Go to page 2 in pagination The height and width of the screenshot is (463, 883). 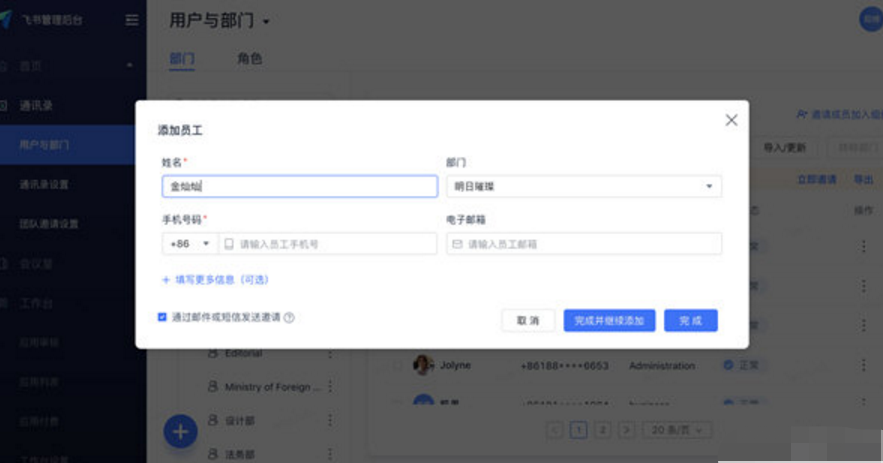pos(603,430)
